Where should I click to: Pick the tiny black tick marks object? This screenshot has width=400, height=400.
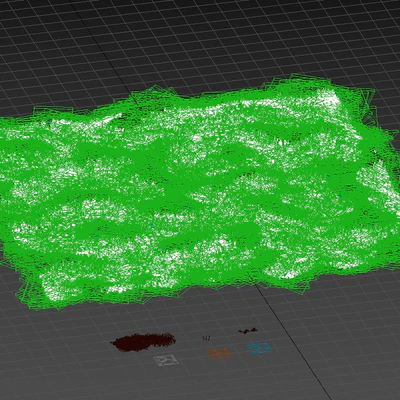207,338
